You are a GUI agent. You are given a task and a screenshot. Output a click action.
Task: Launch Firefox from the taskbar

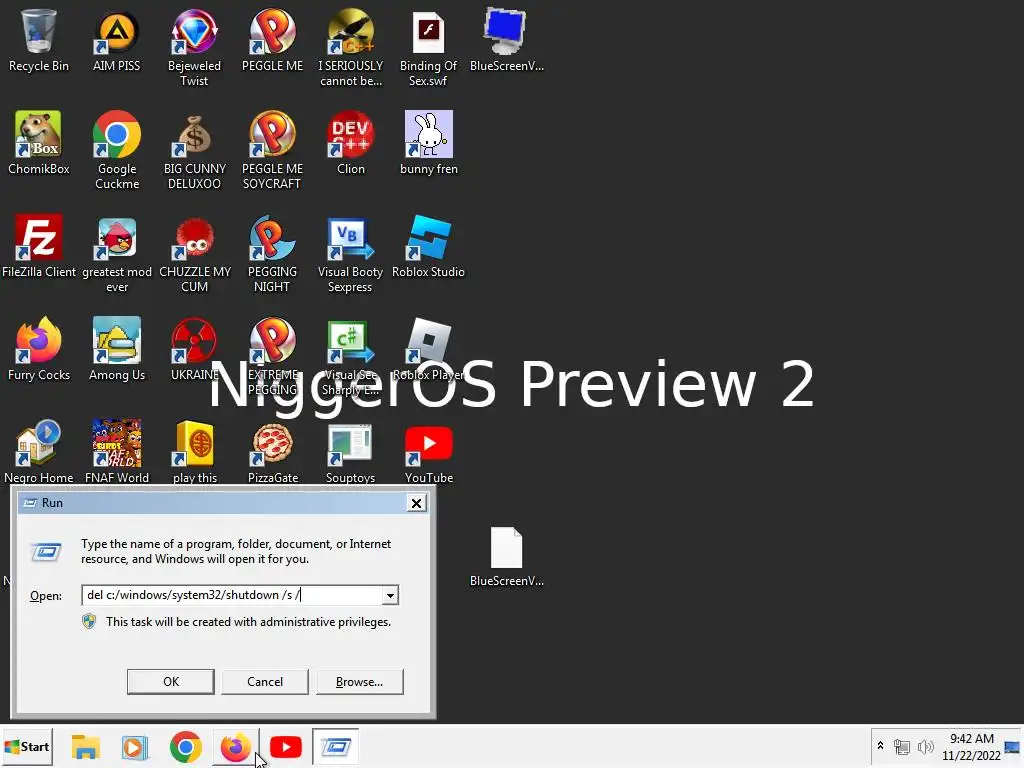235,746
